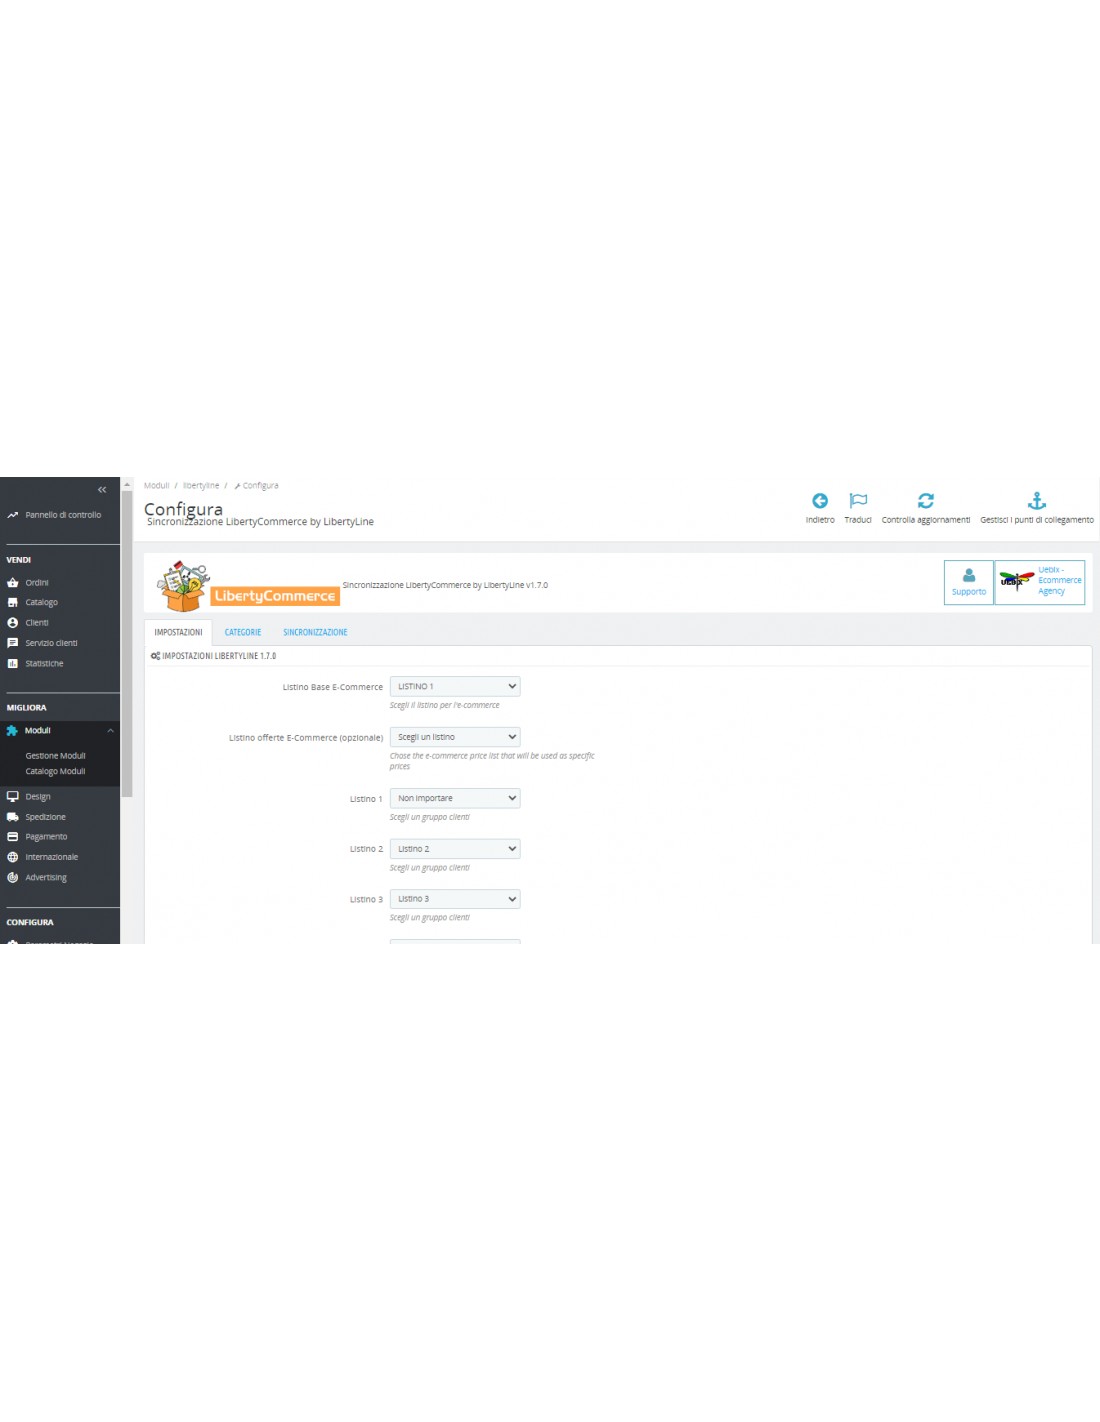The height and width of the screenshot is (1422, 1100).
Task: Click the Internazionale globe icon
Action: pyautogui.click(x=12, y=857)
